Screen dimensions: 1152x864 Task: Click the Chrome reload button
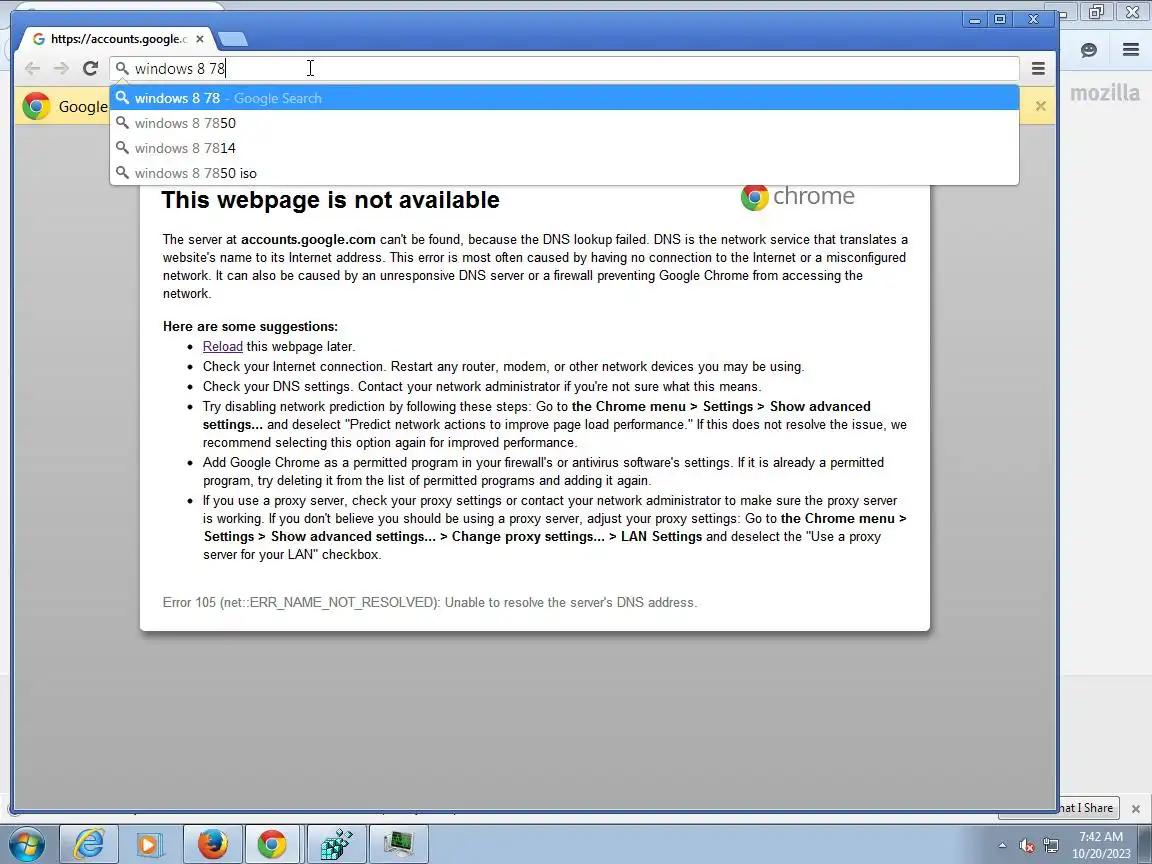click(x=90, y=68)
